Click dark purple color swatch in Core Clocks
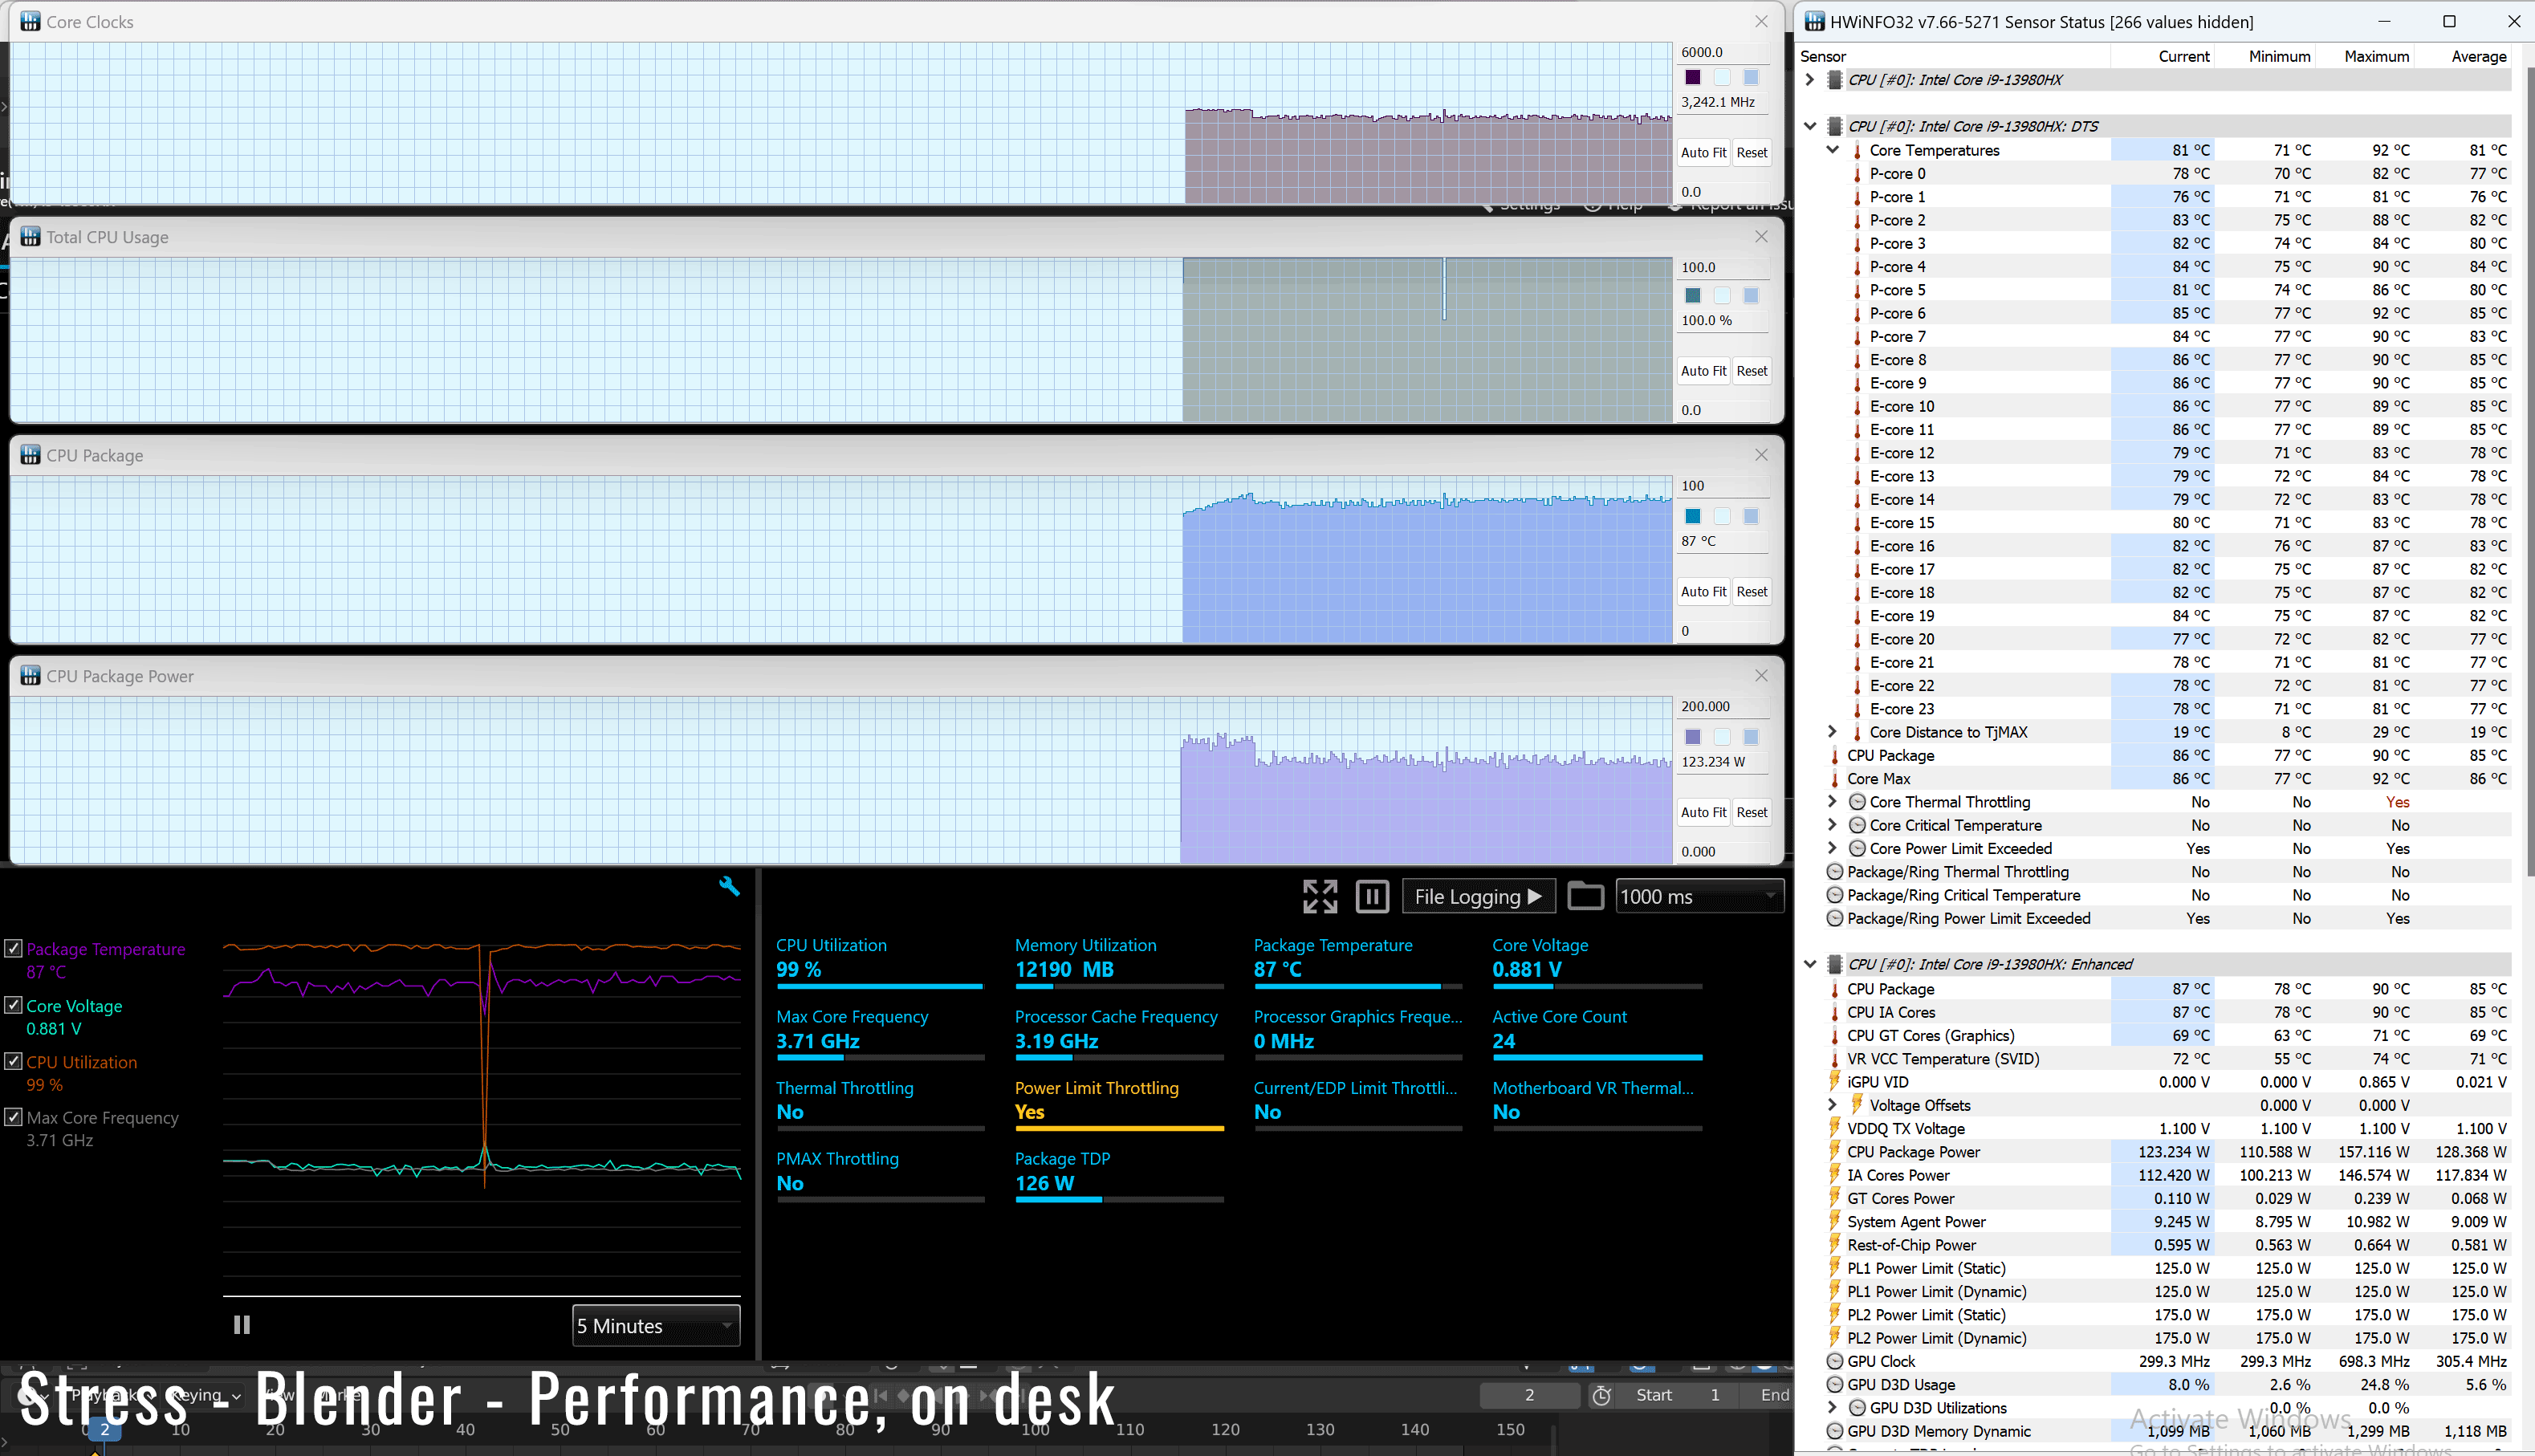The width and height of the screenshot is (2535, 1456). [1692, 77]
